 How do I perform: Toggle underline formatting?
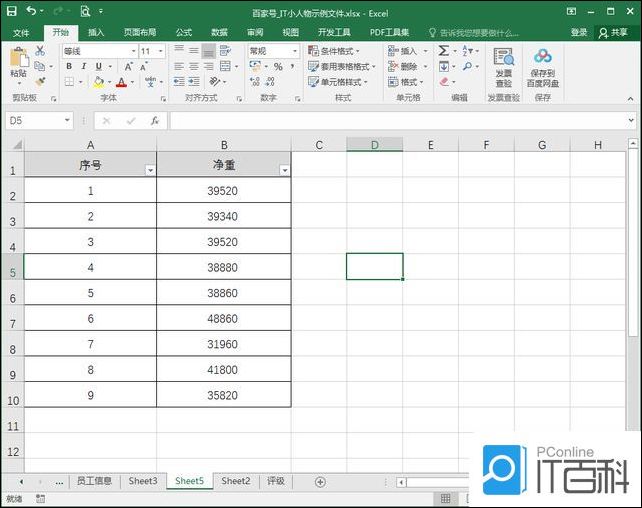tap(98, 67)
